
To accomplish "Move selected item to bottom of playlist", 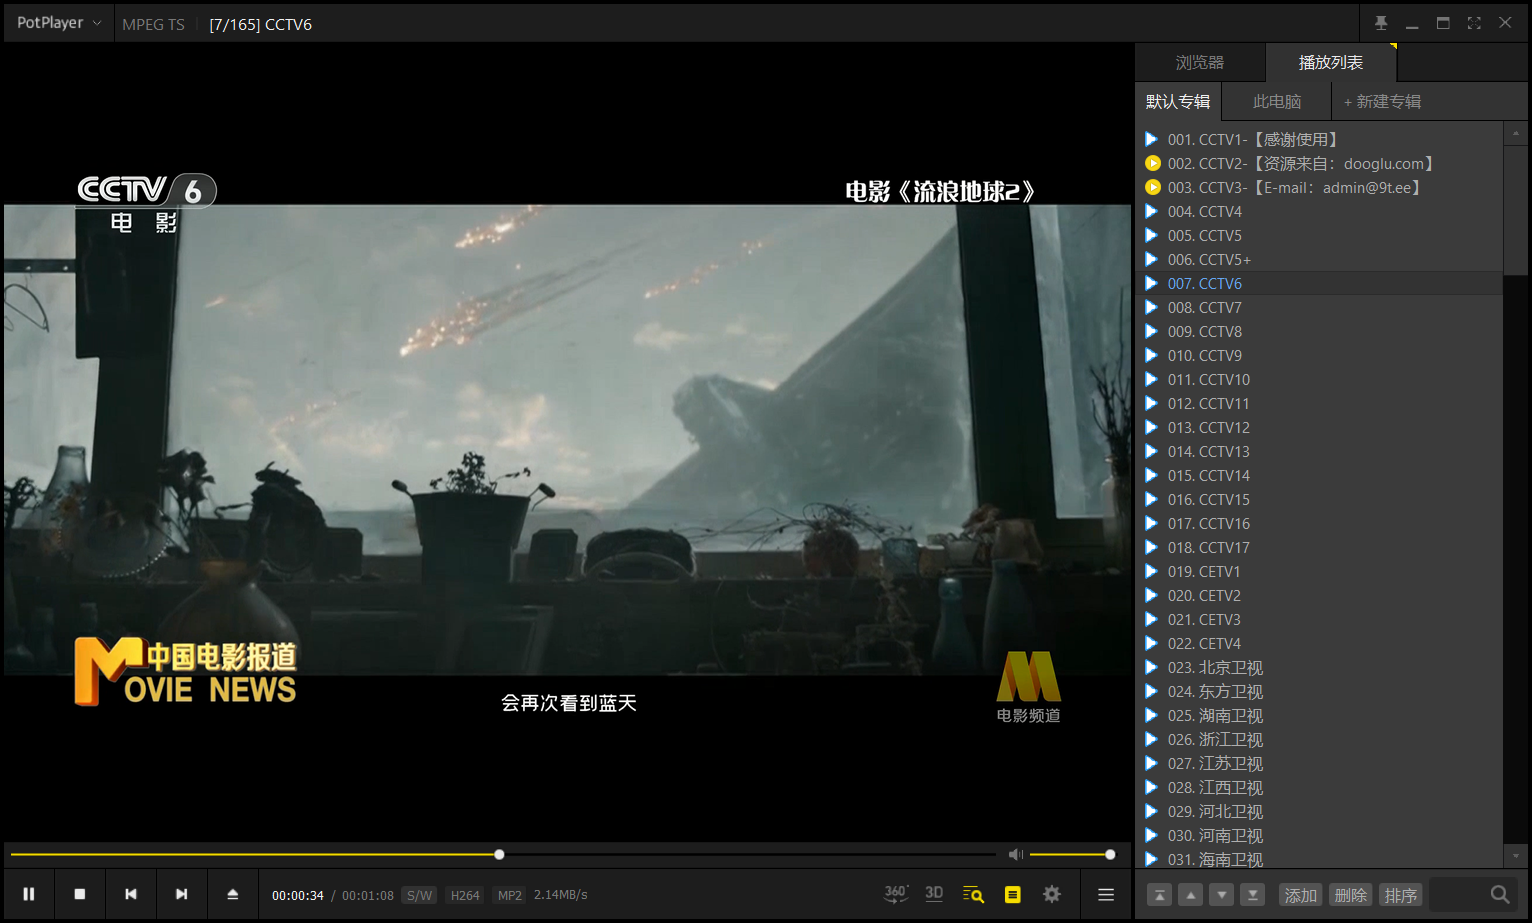I will click(x=1253, y=895).
